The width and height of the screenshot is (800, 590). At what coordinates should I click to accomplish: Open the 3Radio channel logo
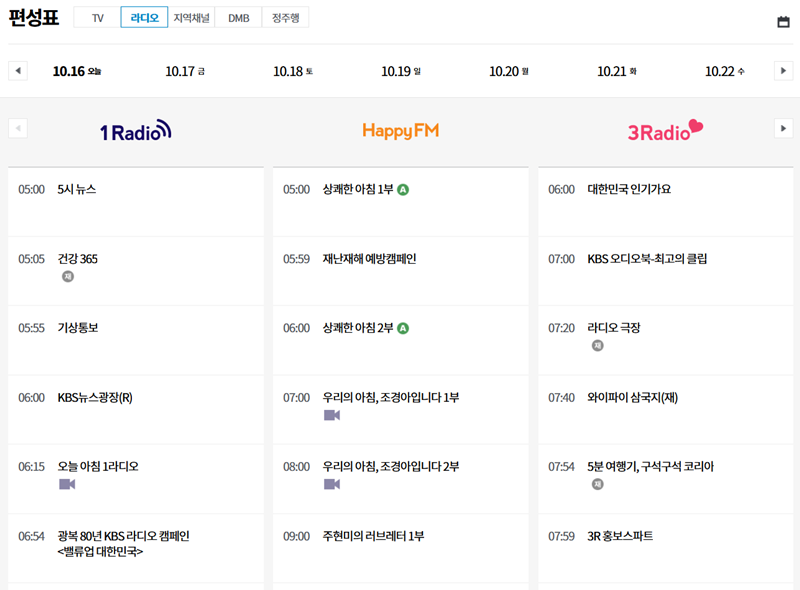click(x=665, y=131)
